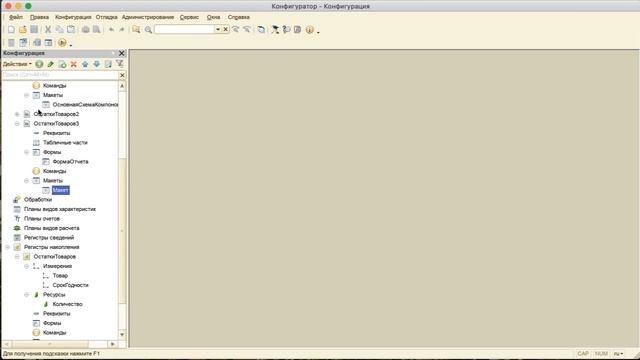Open the Действия dropdown menu
The height and width of the screenshot is (360, 640).
17,64
